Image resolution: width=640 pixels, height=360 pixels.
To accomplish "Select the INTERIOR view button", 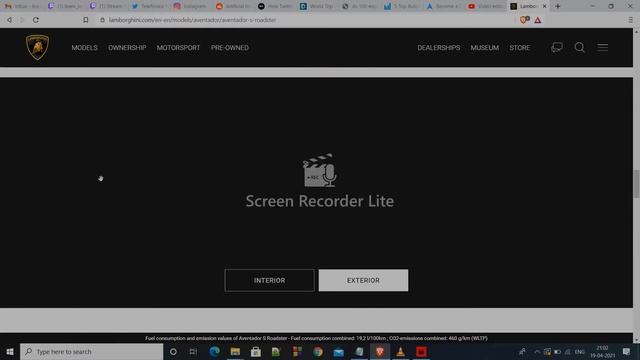I will (x=269, y=280).
